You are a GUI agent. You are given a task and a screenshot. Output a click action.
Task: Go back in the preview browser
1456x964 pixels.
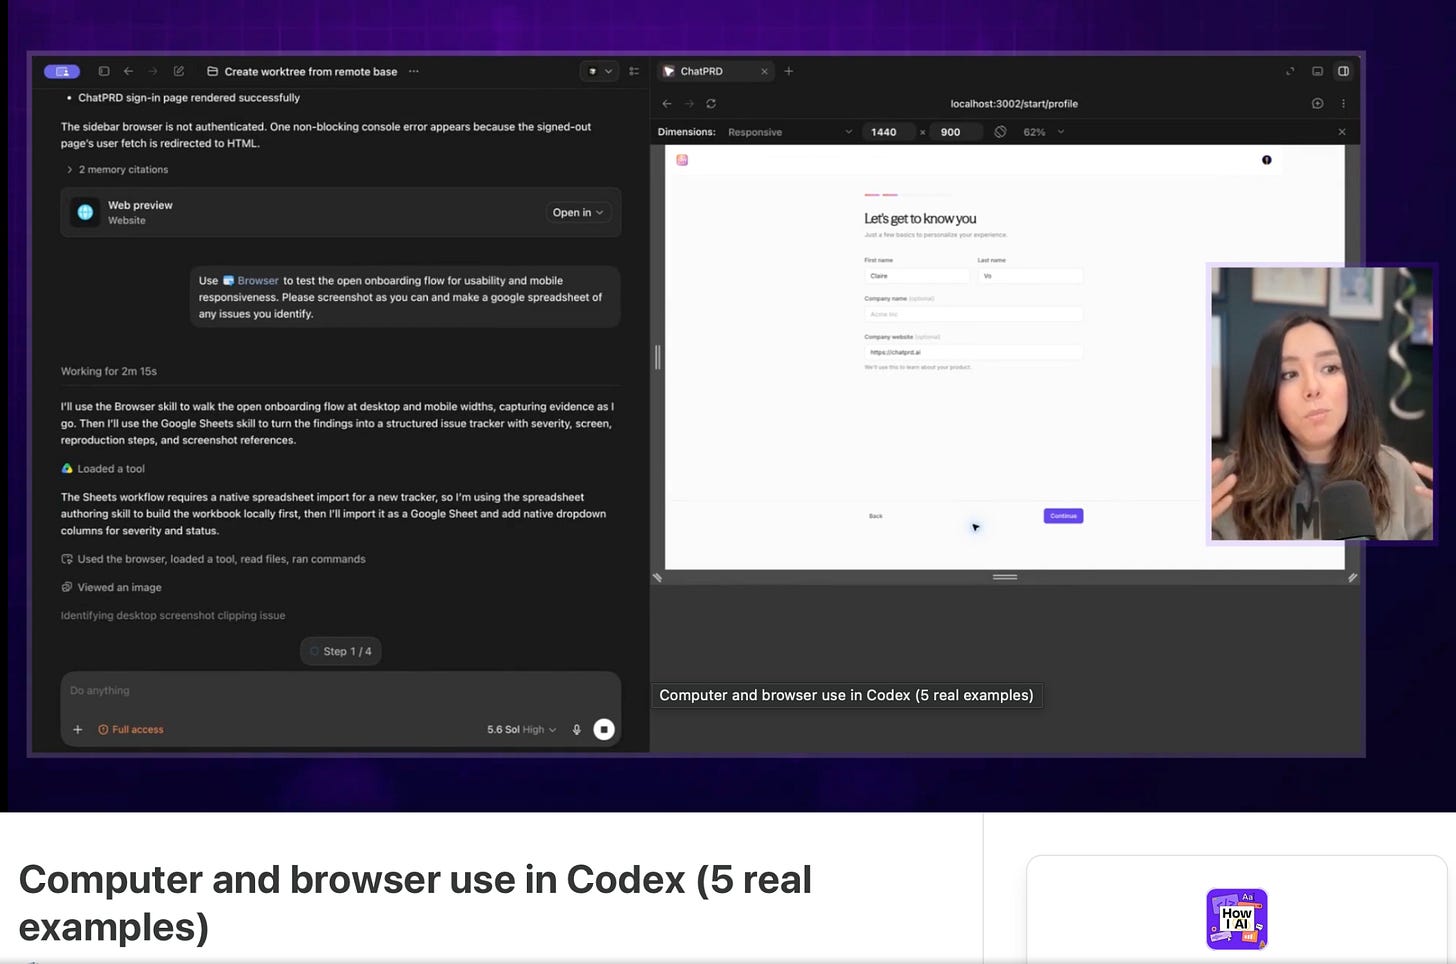point(667,103)
